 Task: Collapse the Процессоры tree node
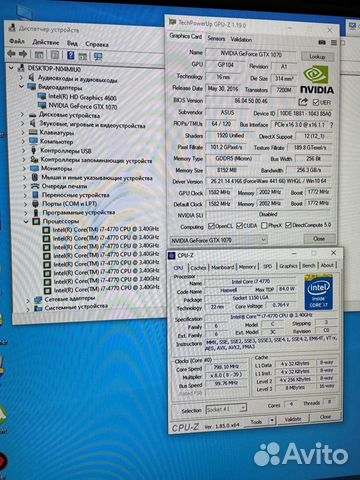click(x=26, y=221)
